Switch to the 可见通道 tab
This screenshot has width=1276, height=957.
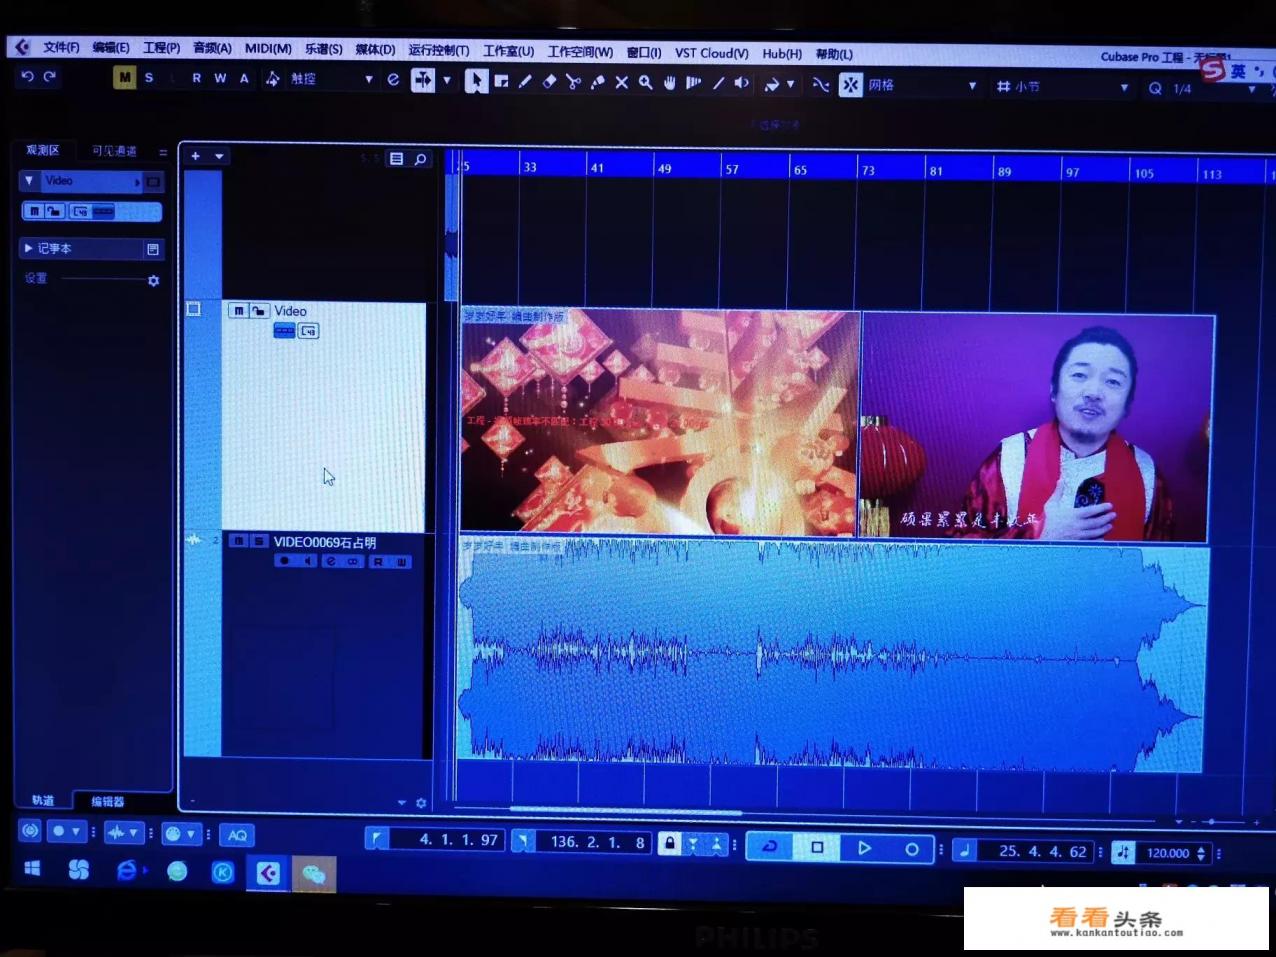point(114,151)
